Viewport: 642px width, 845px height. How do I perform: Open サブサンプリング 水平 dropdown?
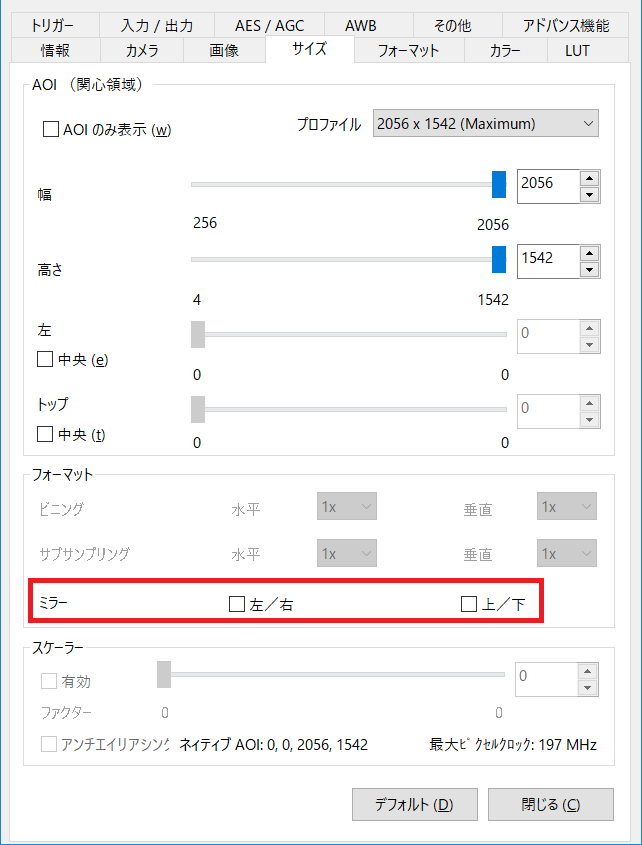pyautogui.click(x=347, y=553)
